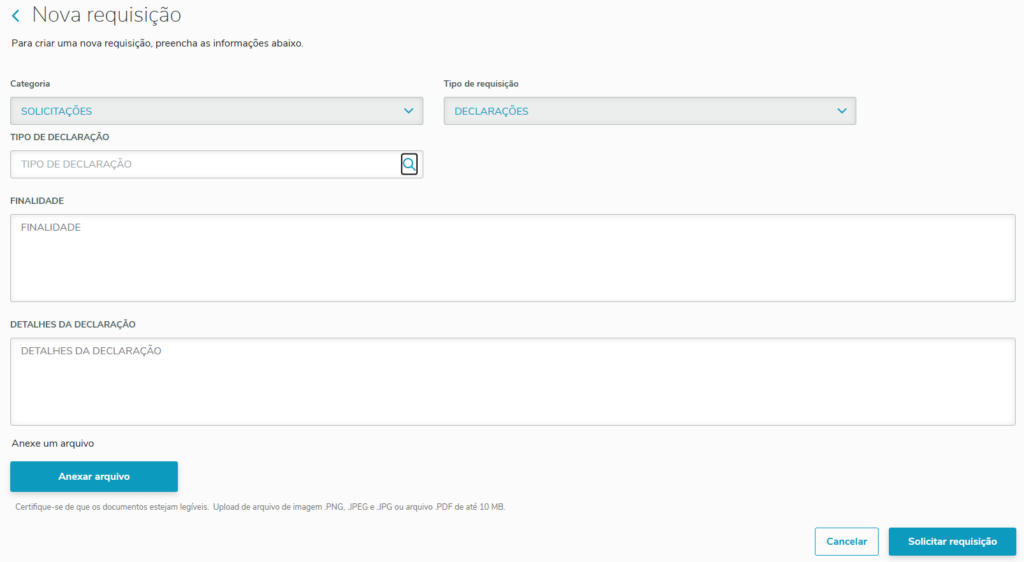Click the TIPO DE DECLARAÇÃO label text
This screenshot has width=1024, height=562.
click(59, 137)
